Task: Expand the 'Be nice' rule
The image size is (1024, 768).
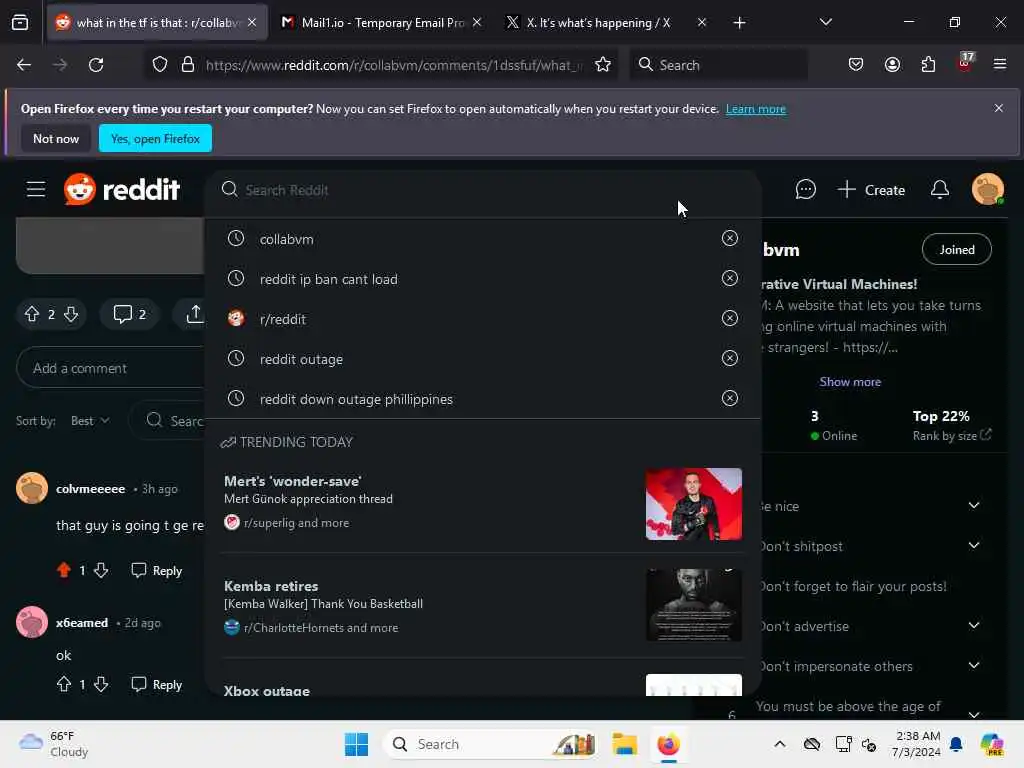Action: point(973,505)
